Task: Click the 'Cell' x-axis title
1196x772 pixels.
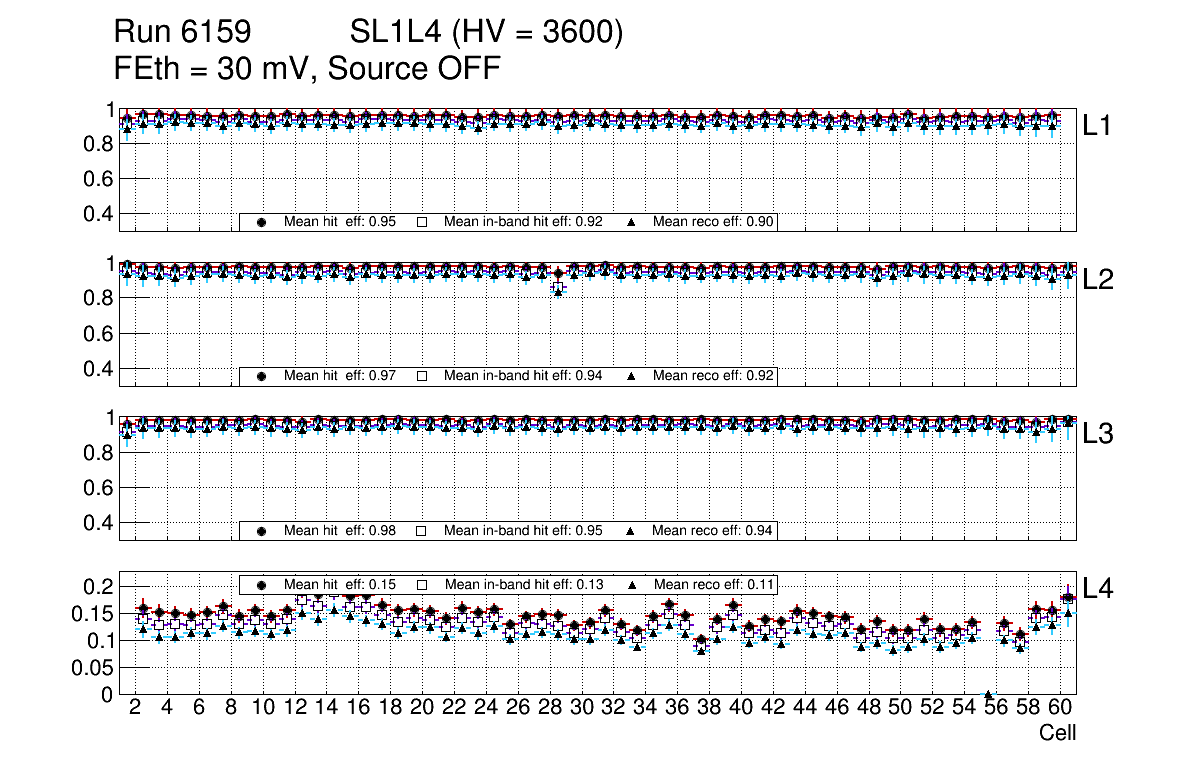Action: point(1057,733)
